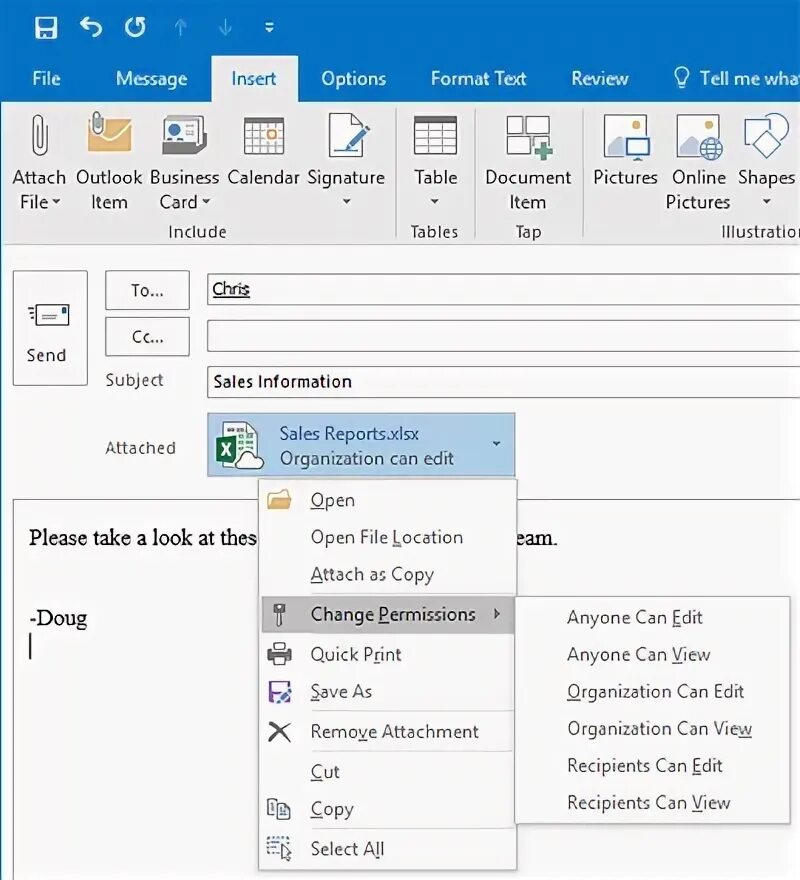Open the Format Text tab
Screen dimensions: 800x880
point(478,79)
